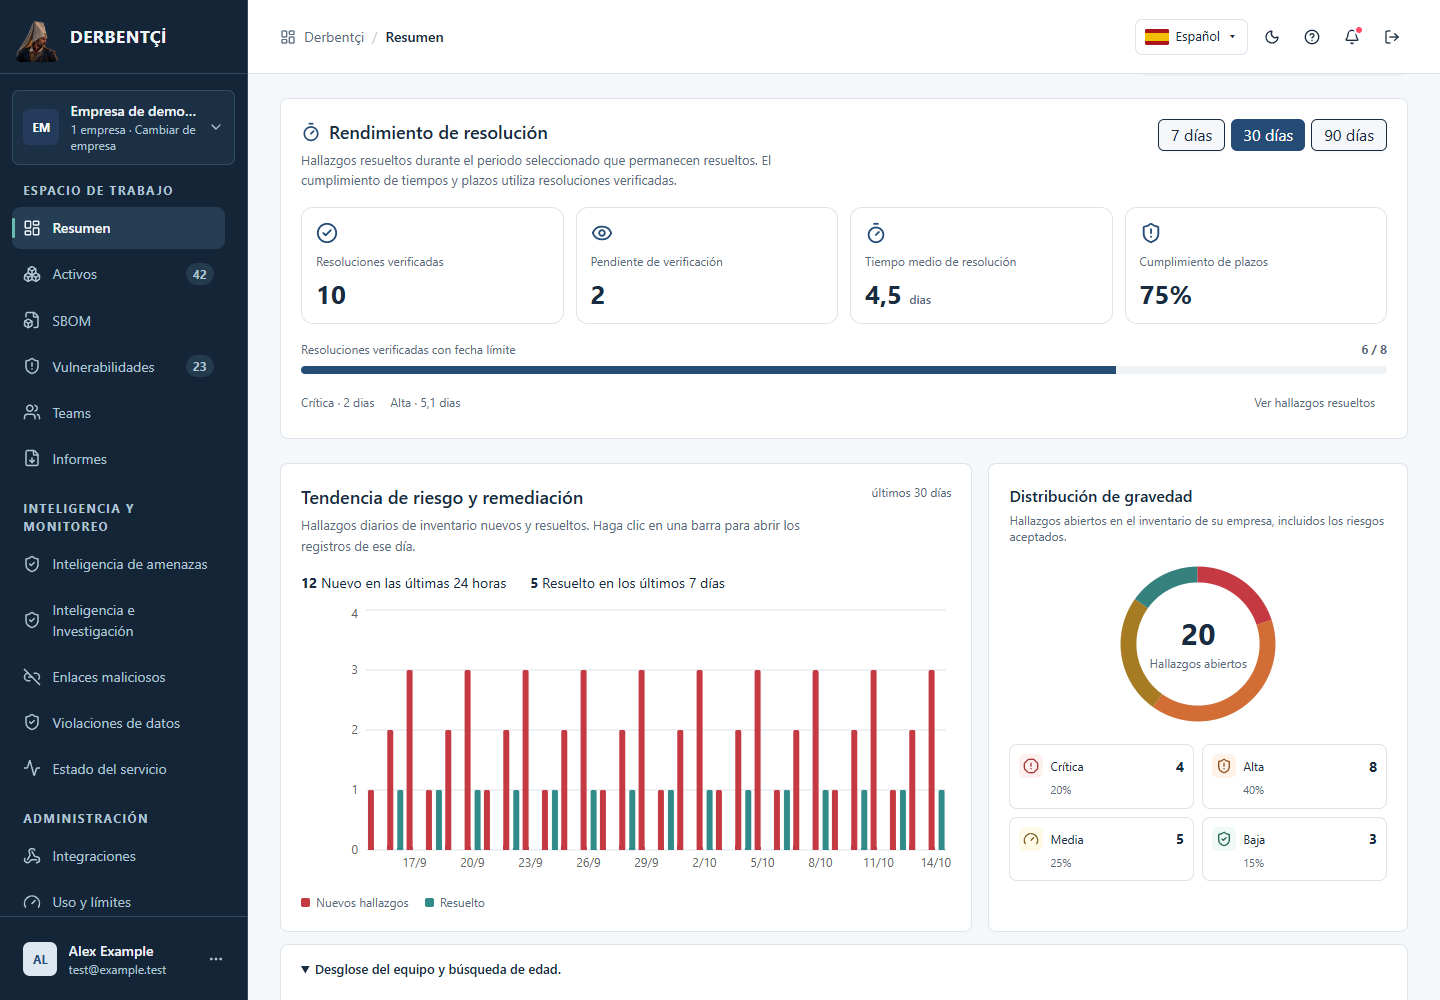Click the Pendiente de verificación card
The image size is (1440, 1000).
707,266
